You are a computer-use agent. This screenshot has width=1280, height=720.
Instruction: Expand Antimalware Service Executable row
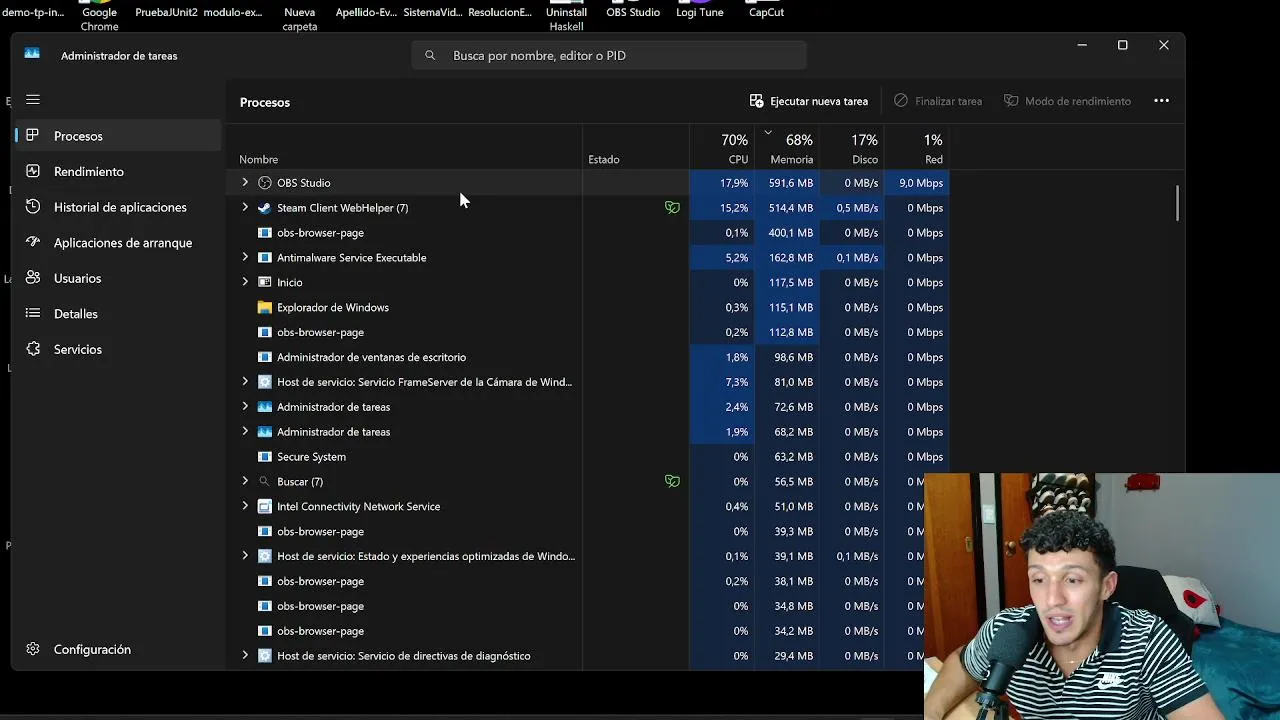pyautogui.click(x=245, y=257)
